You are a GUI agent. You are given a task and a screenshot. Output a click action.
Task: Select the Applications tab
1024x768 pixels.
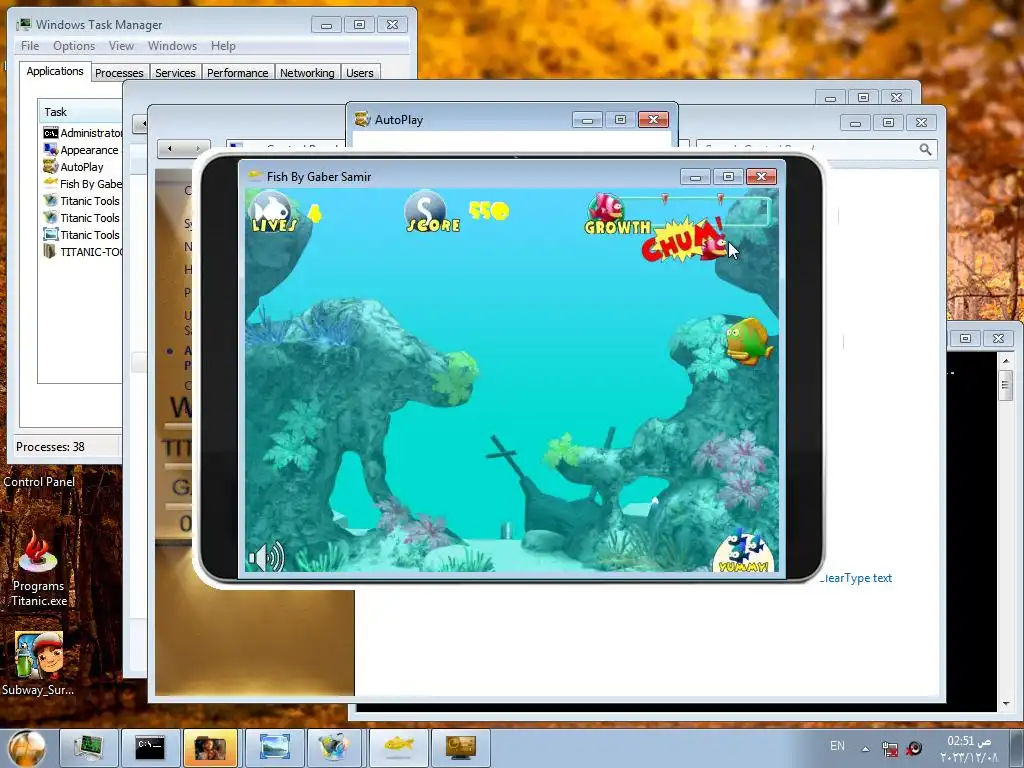point(55,71)
